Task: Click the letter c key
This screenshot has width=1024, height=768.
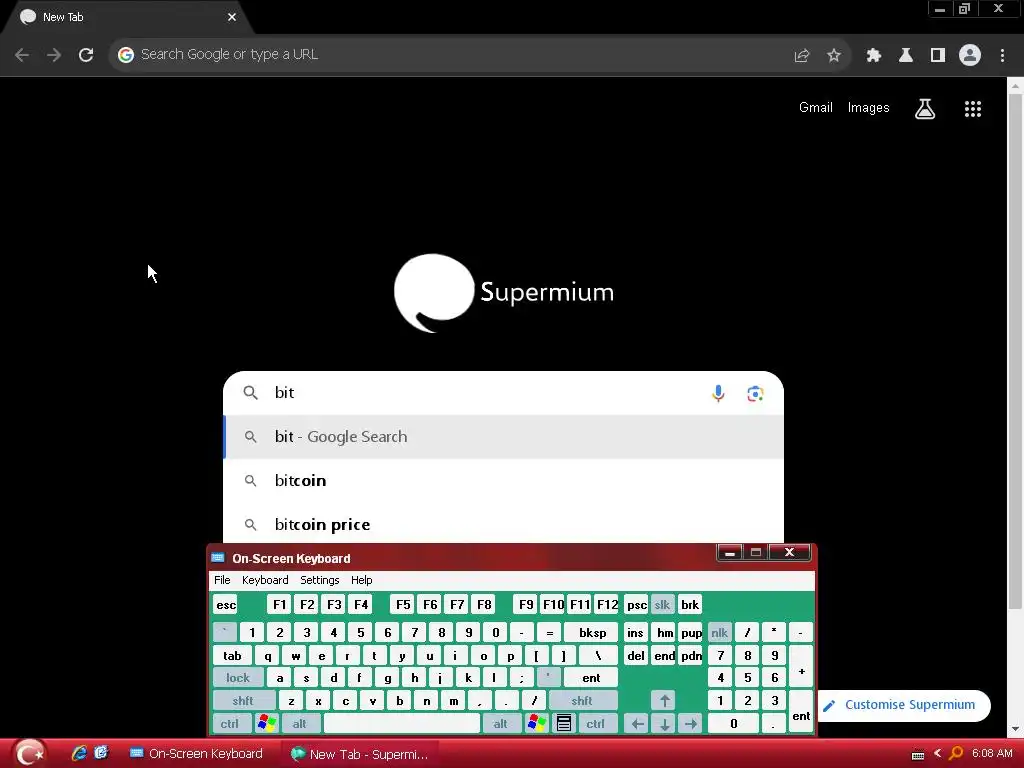Action: pyautogui.click(x=345, y=701)
